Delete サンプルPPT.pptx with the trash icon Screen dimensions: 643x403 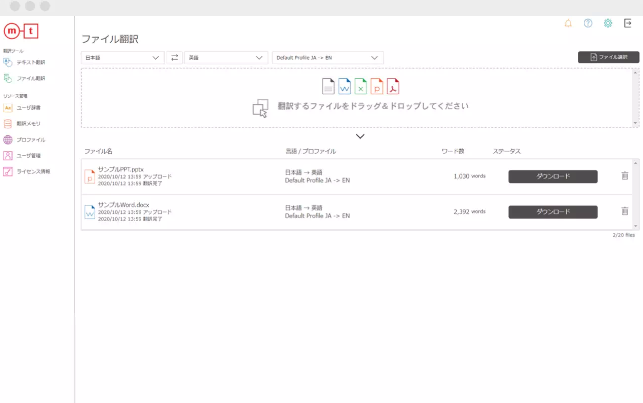coord(625,176)
